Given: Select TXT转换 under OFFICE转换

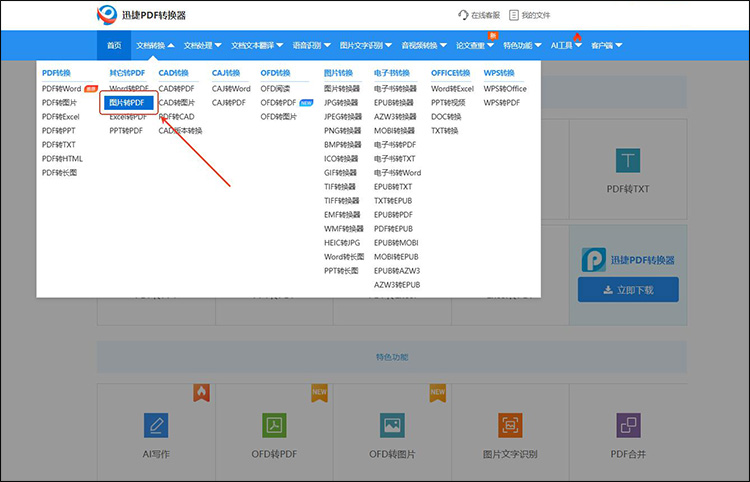Looking at the screenshot, I should (x=444, y=131).
